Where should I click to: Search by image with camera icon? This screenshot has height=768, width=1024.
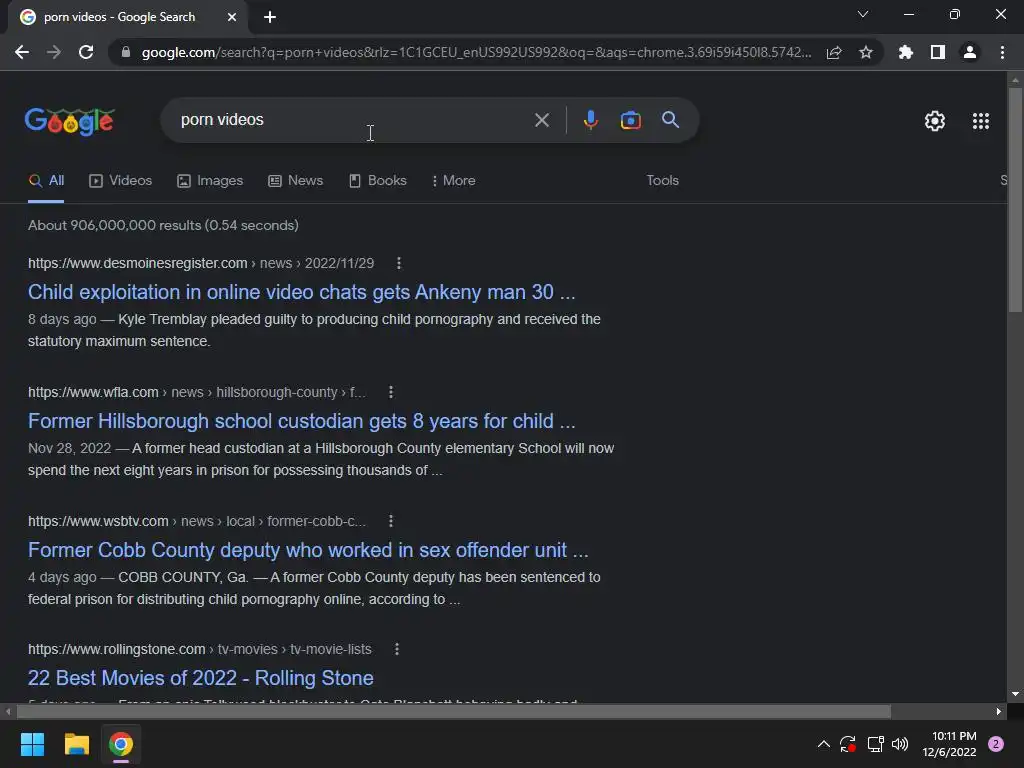click(x=630, y=120)
